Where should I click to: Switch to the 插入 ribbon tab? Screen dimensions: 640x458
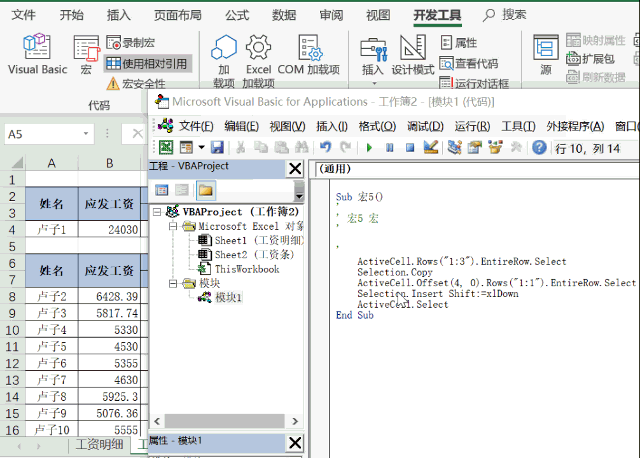click(118, 15)
